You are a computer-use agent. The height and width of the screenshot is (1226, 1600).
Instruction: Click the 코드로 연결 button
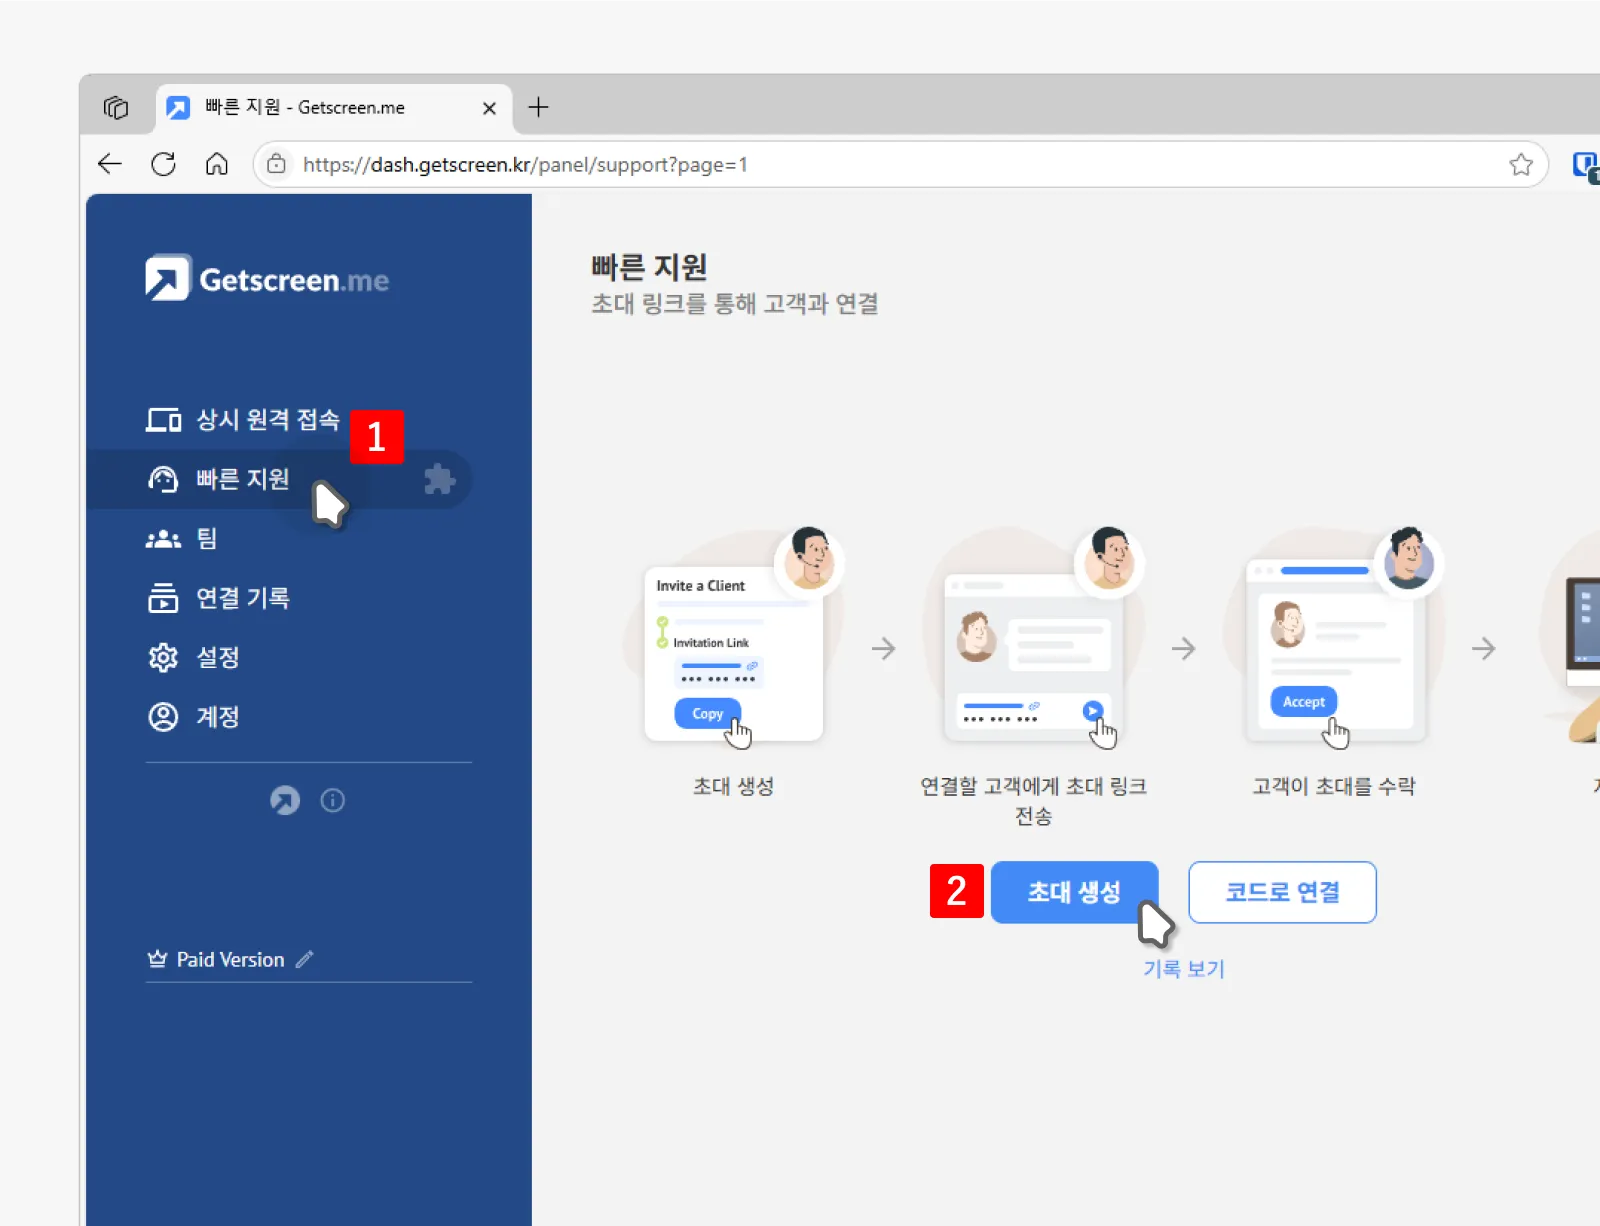1282,892
